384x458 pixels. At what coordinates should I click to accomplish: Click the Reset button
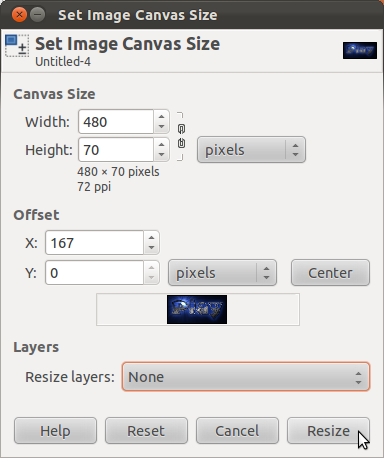point(146,431)
